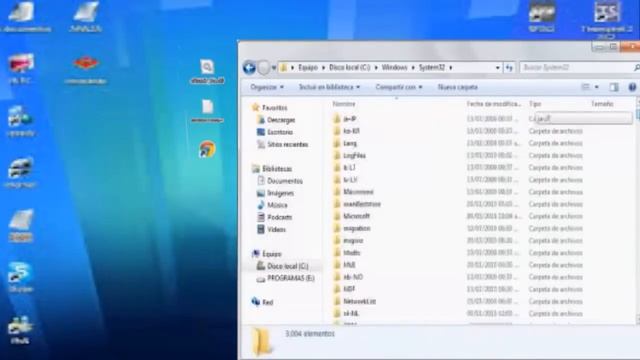The image size is (640, 360).
Task: Click the Nueva carpeta button
Action: point(458,87)
